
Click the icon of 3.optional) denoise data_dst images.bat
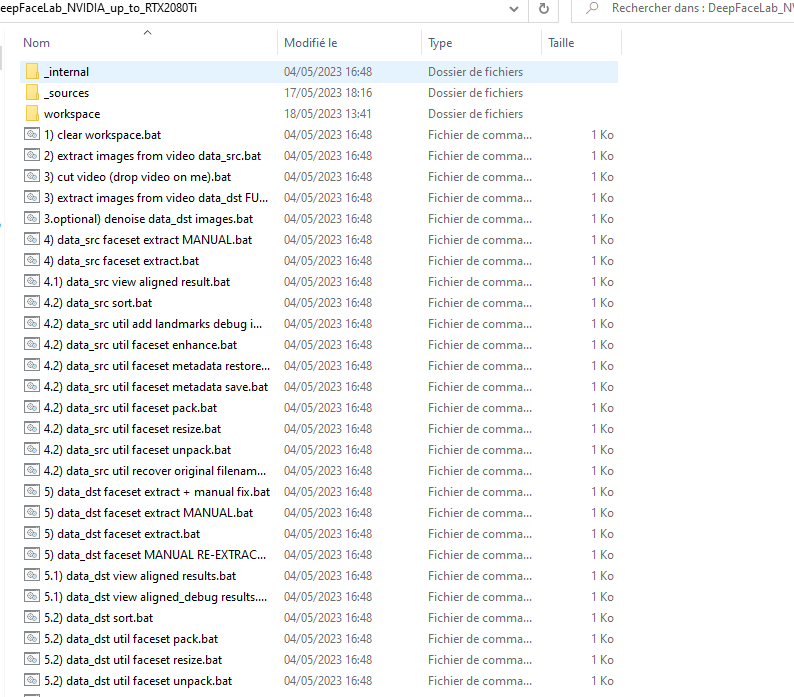32,218
